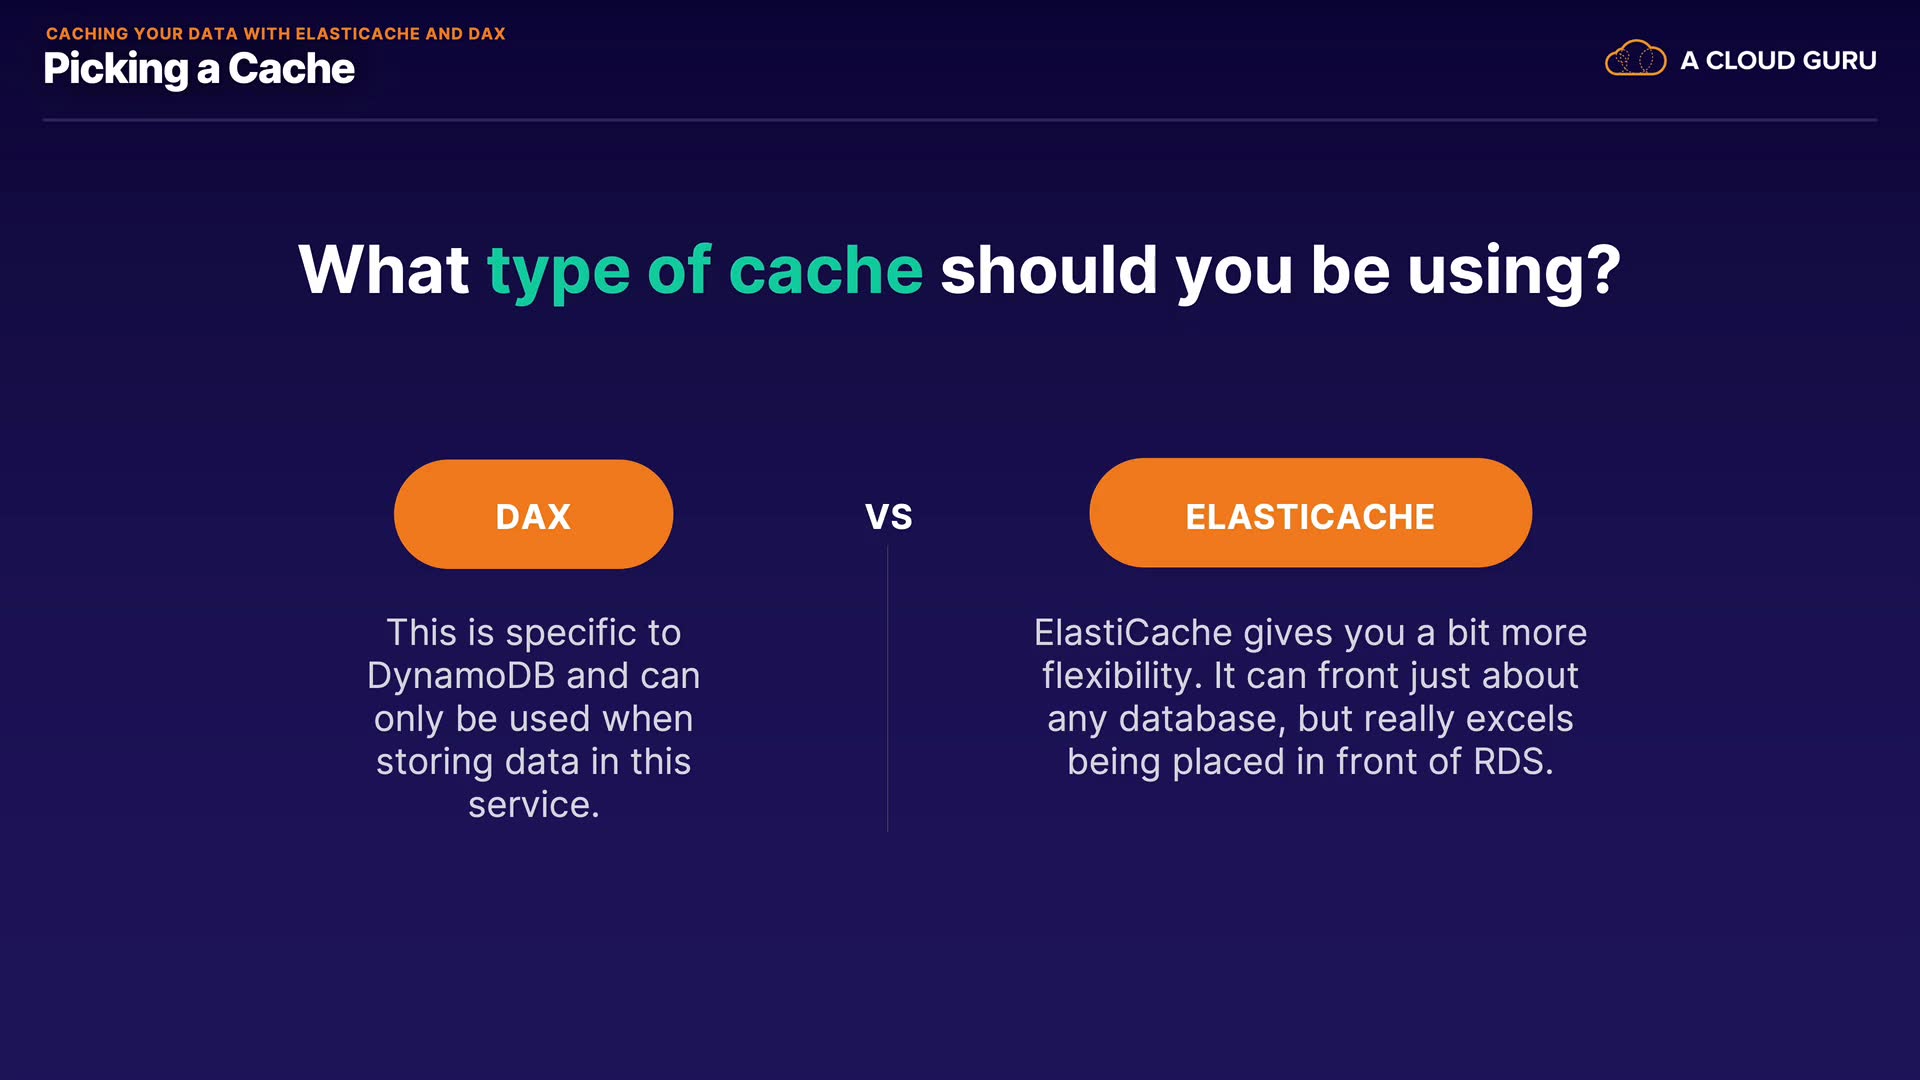This screenshot has height=1080, width=1920.
Task: Click the DAX description paragraph
Action: tap(533, 718)
